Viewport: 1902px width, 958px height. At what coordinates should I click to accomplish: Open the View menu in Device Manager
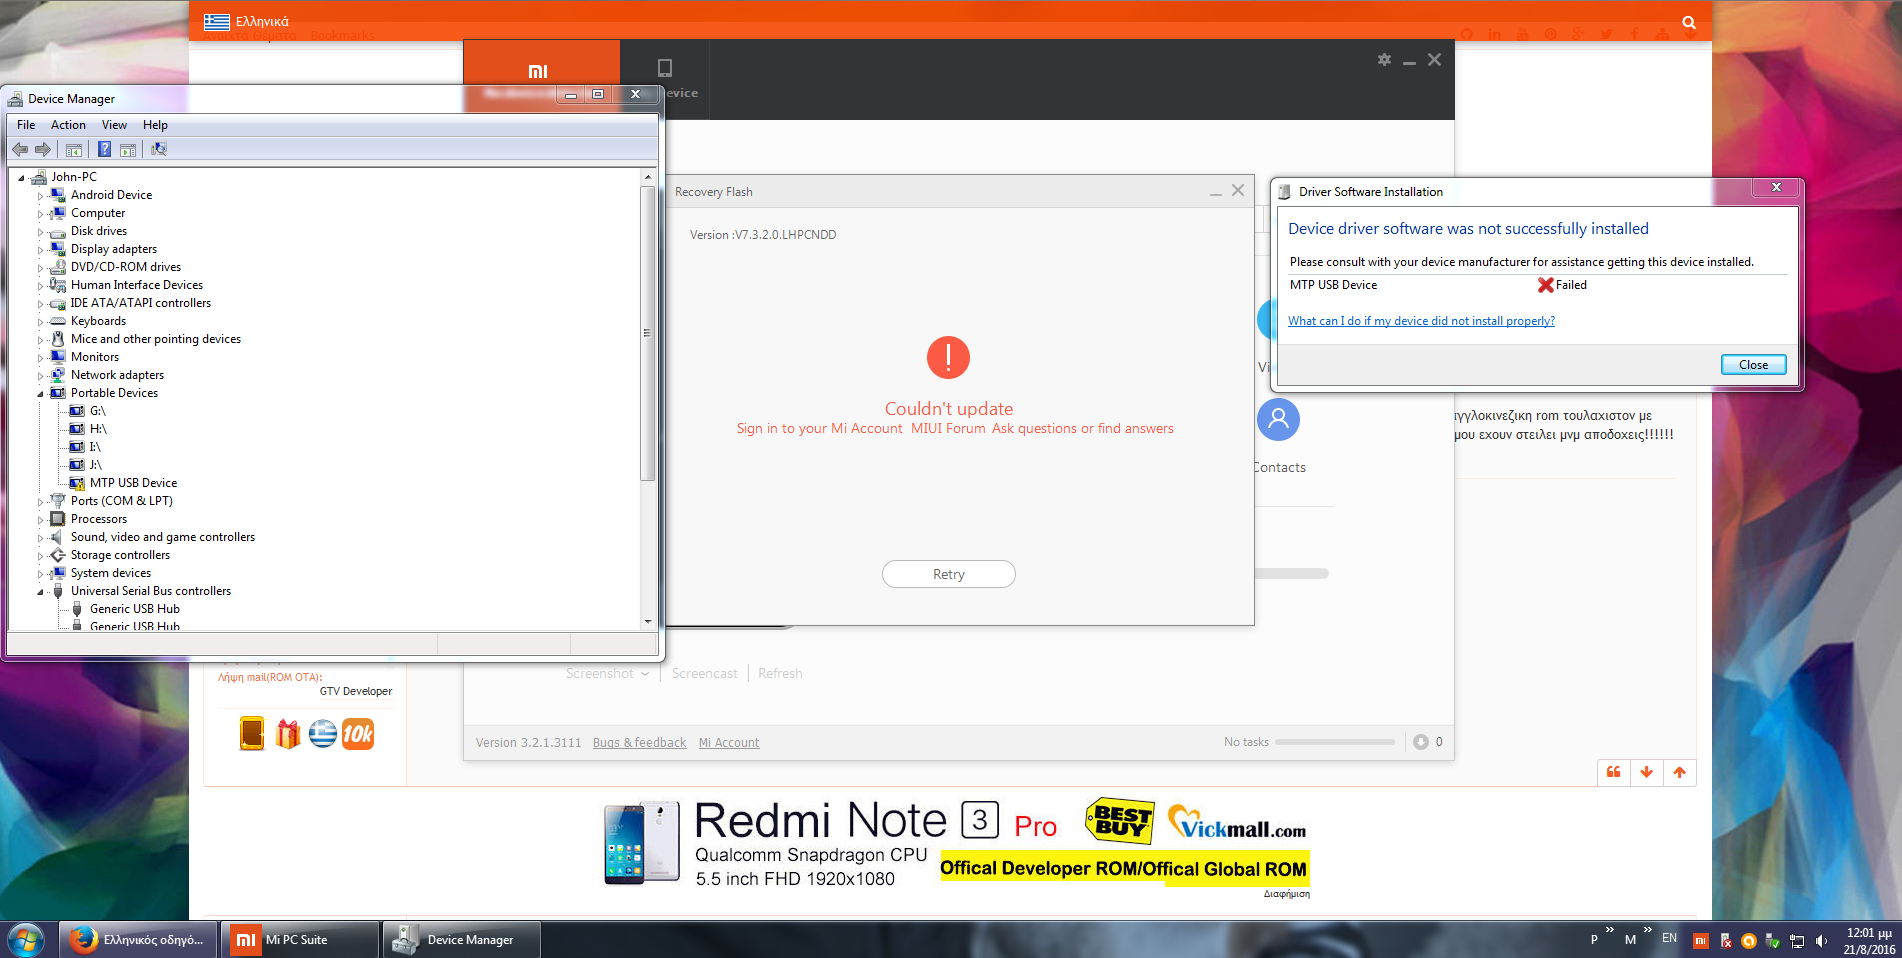[114, 125]
